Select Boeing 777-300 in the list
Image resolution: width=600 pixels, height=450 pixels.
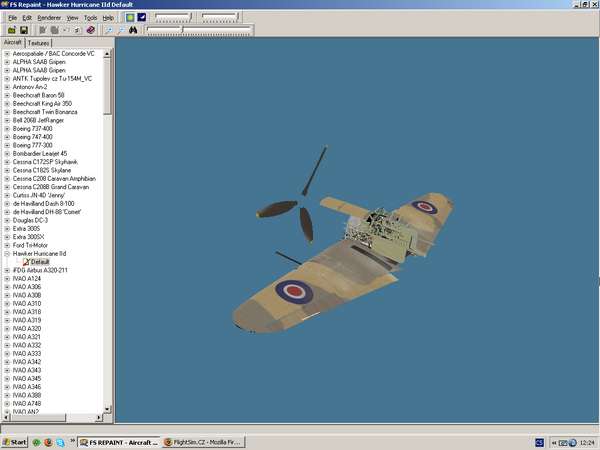[x=33, y=145]
